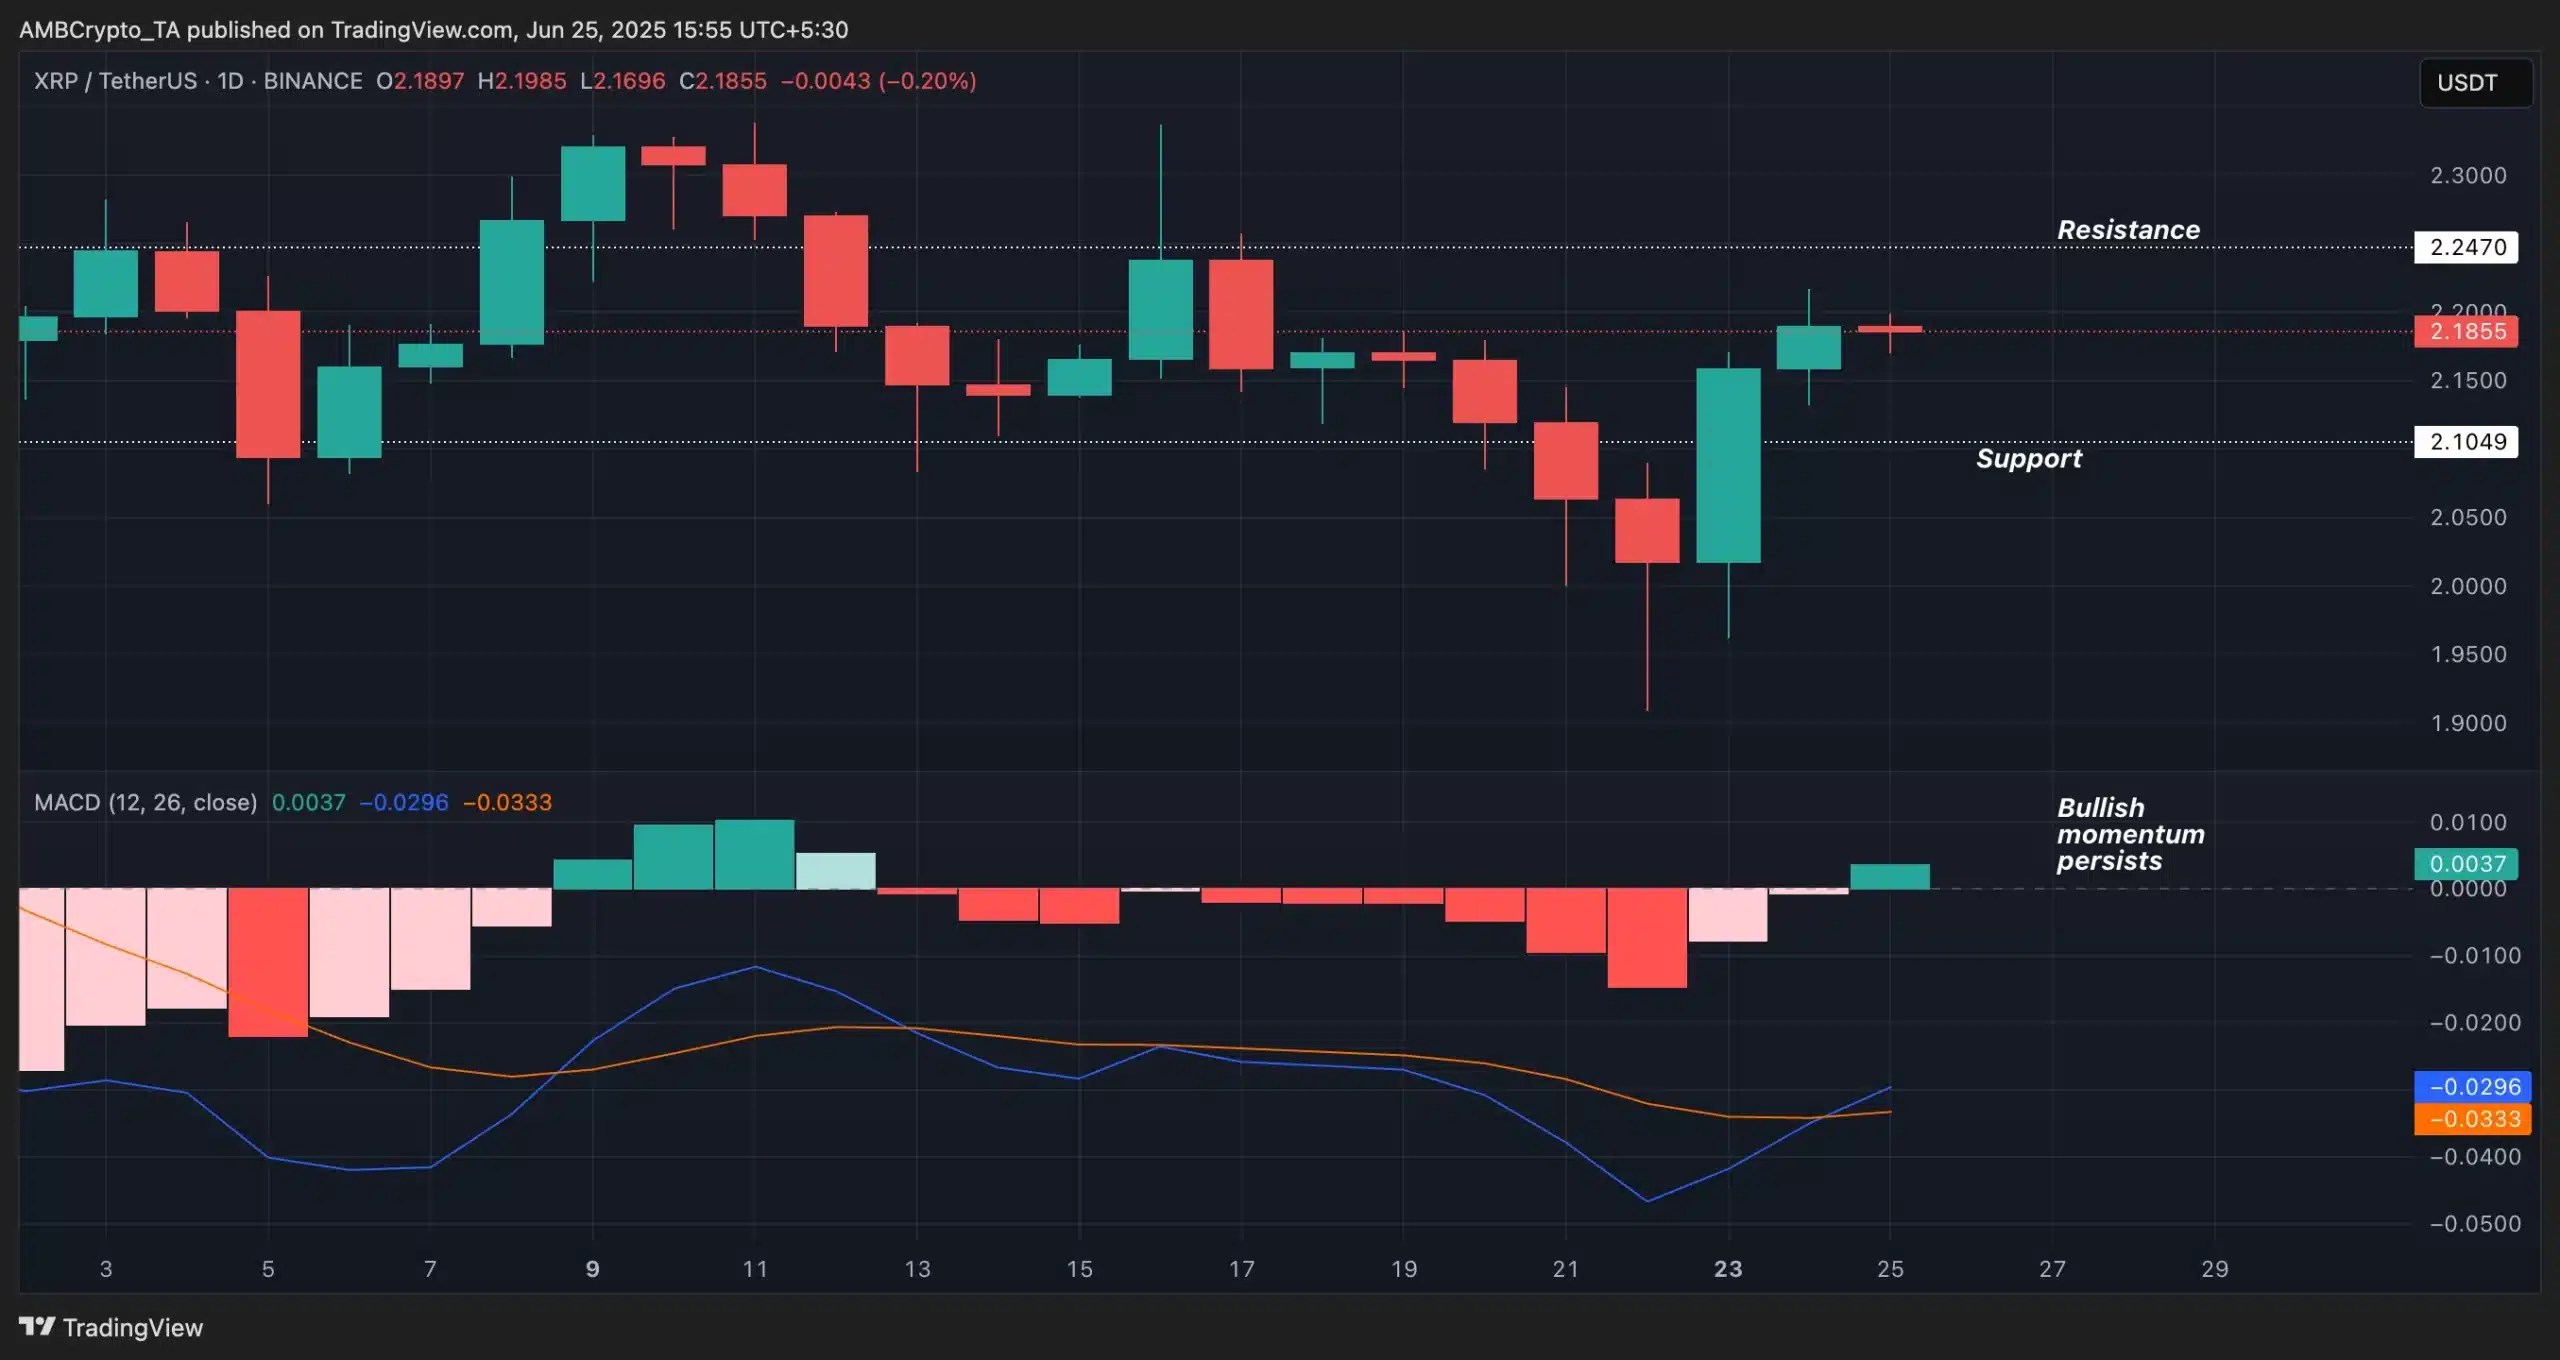Screen dimensions: 2560x1360
Task: Open the TradingView.com publication link
Action: coord(418,29)
